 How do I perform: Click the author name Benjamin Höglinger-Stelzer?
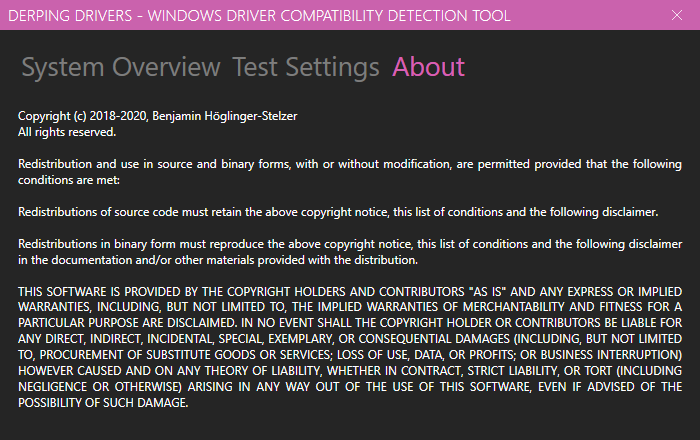point(225,116)
